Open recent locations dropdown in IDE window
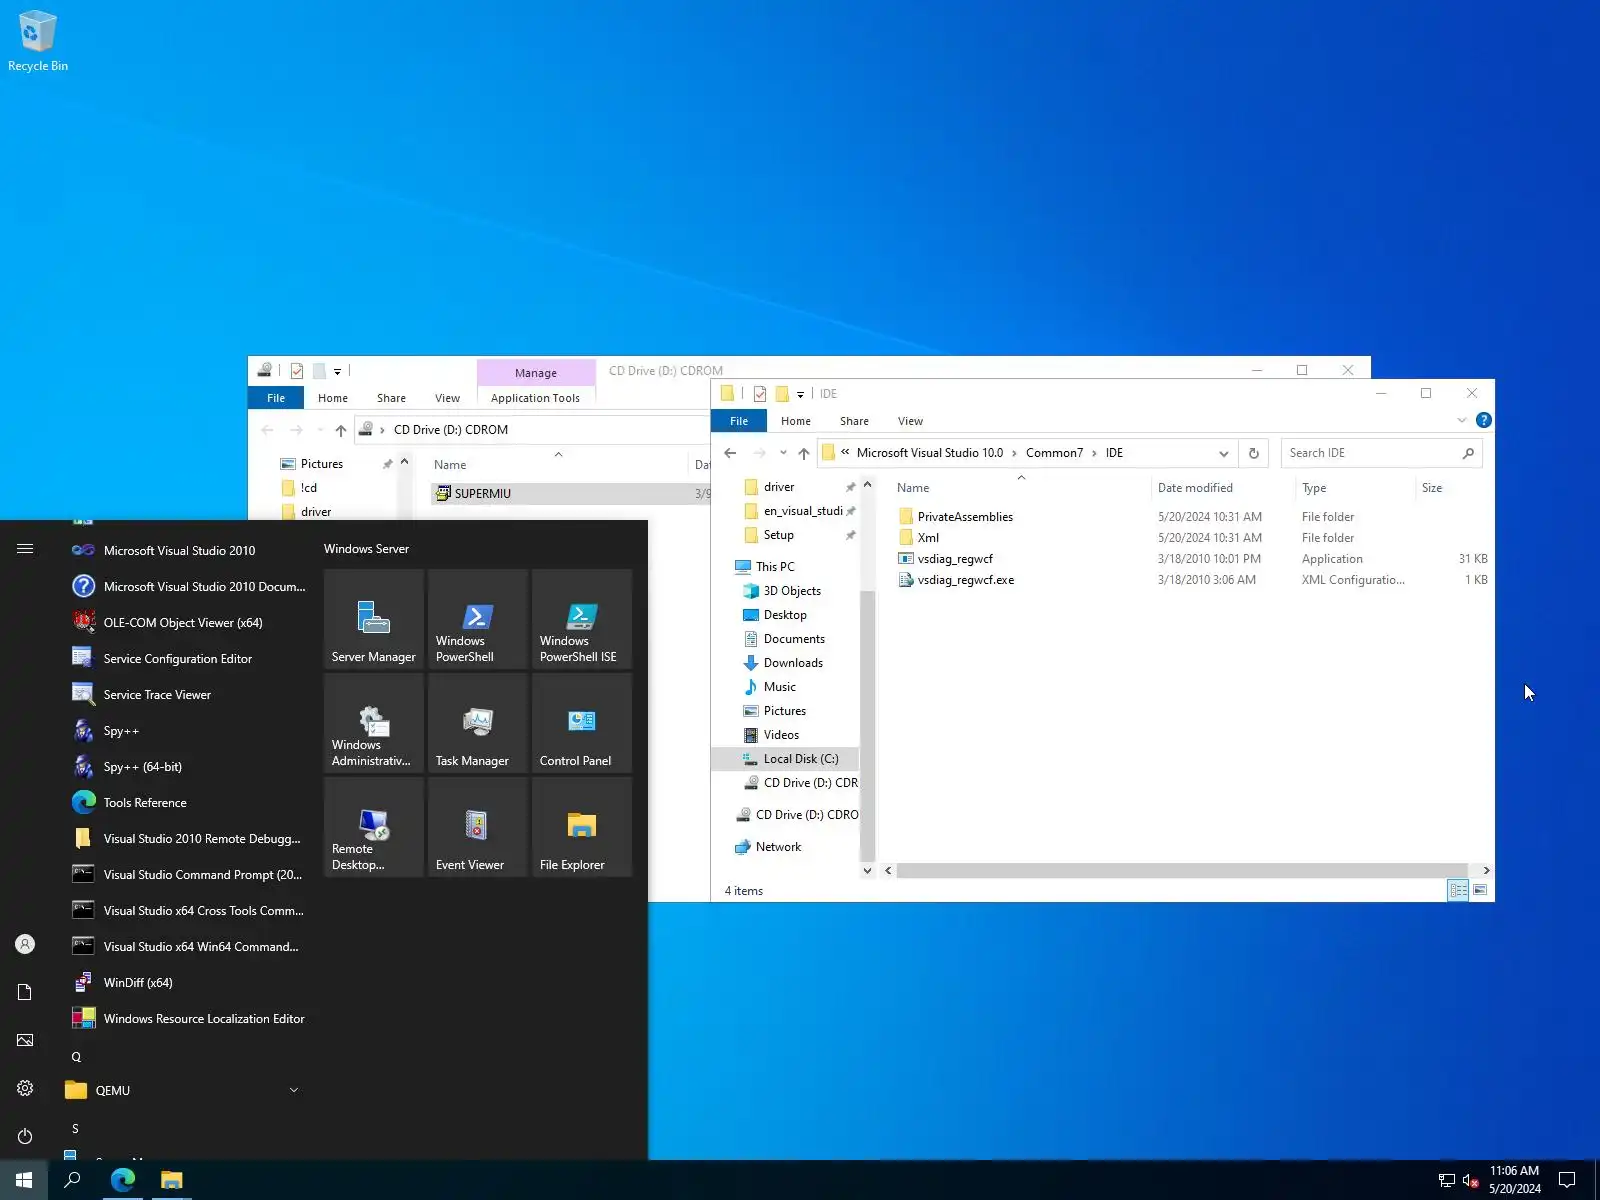The image size is (1600, 1200). pos(783,453)
